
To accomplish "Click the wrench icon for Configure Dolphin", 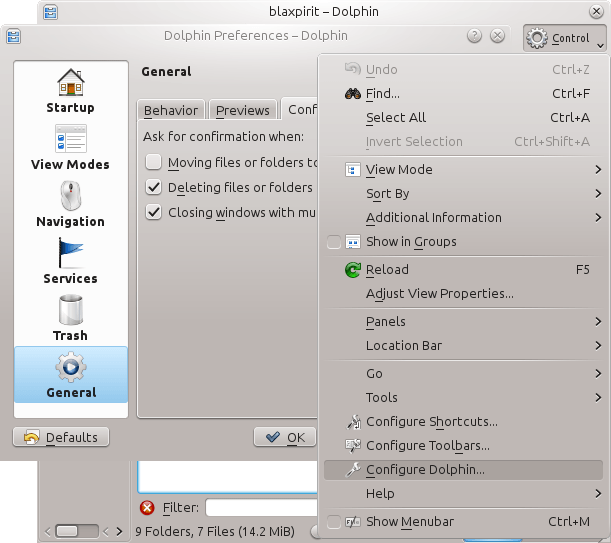I will 353,470.
